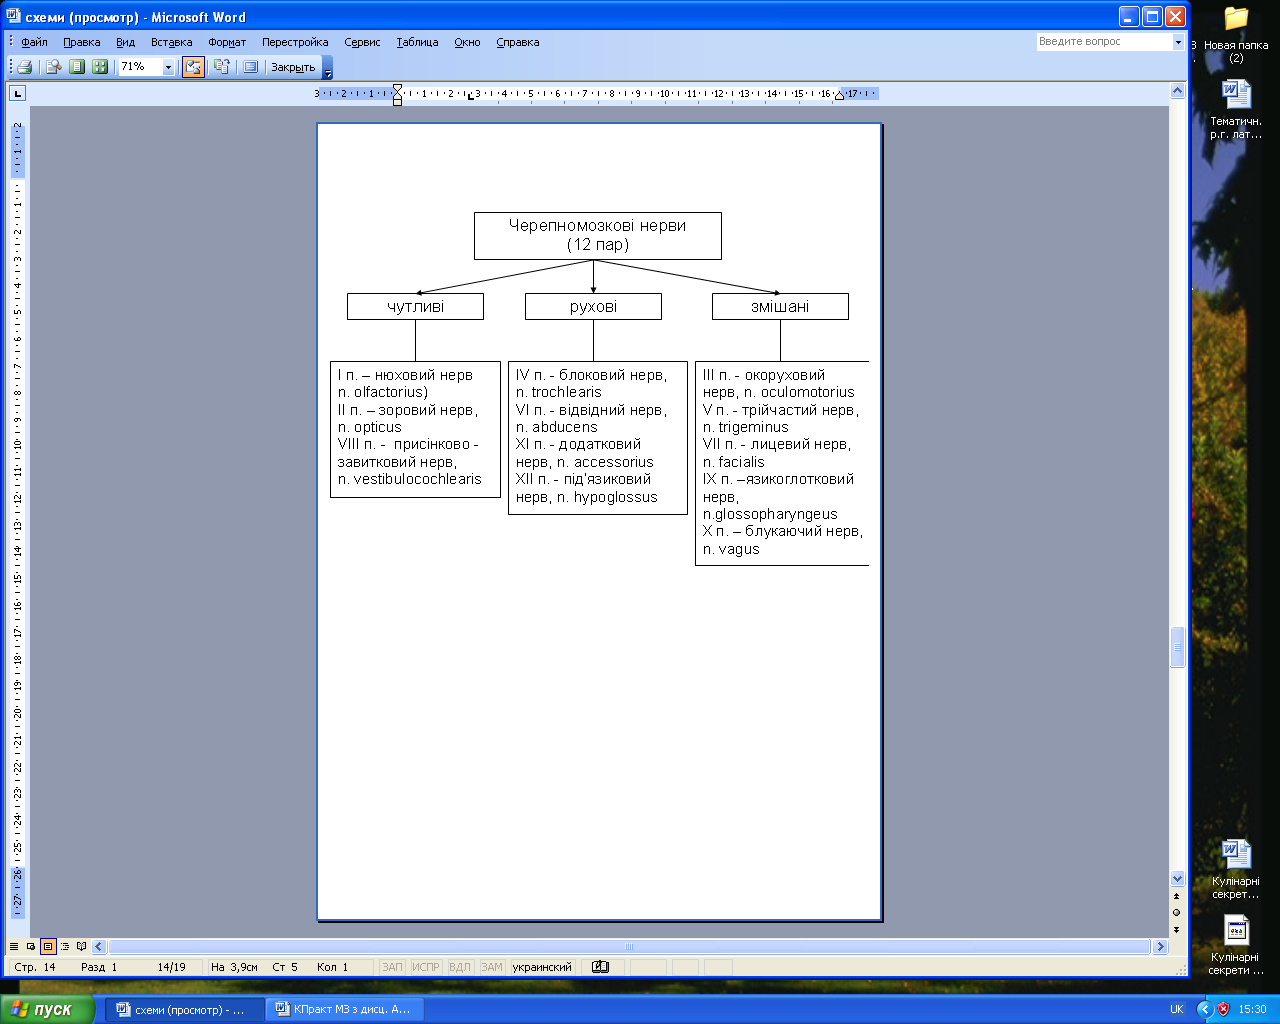
Task: Toggle the View Ruler button
Action: (193, 67)
